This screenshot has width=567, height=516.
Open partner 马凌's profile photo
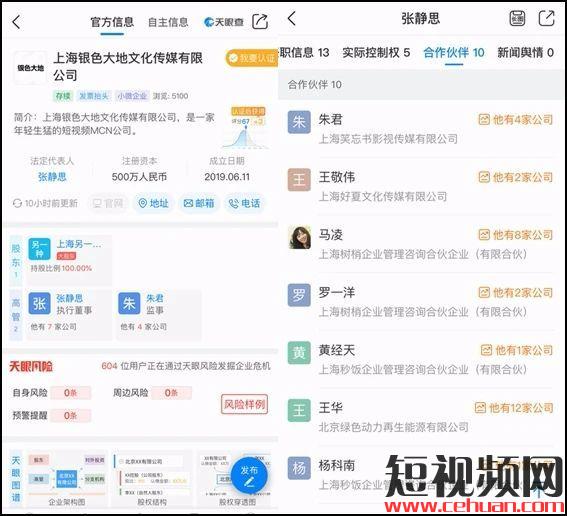[299, 237]
